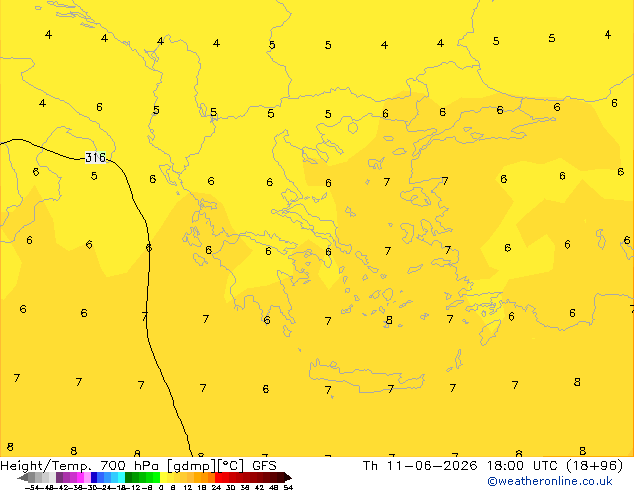Click the 54 value under the legend
Image resolution: width=634 pixels, height=490 pixels.
(x=288, y=488)
